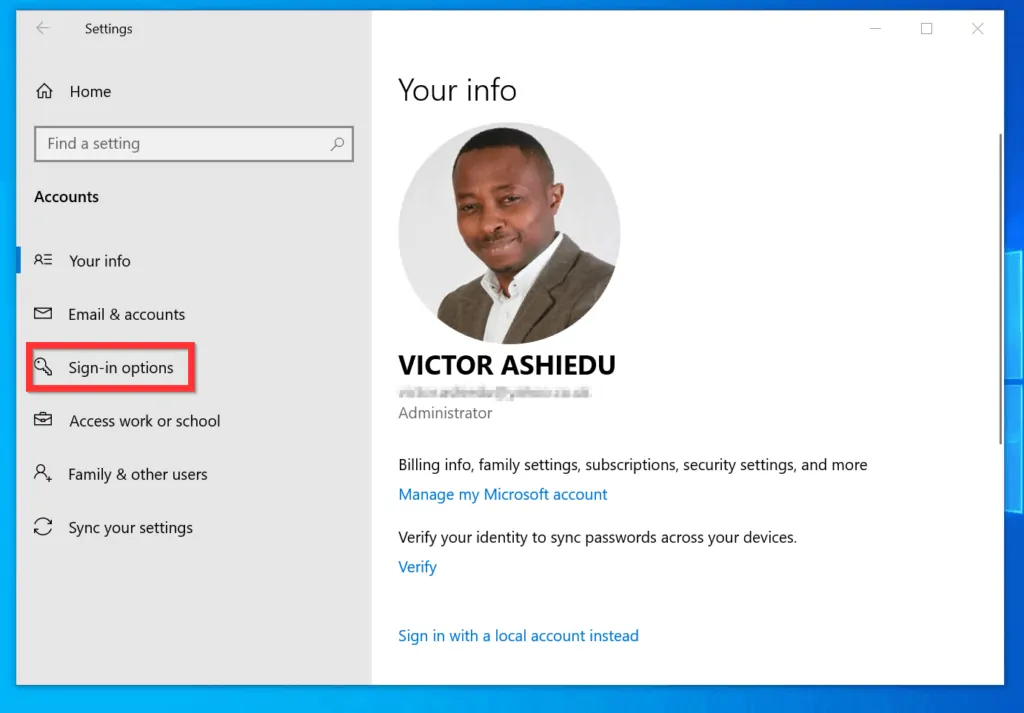Click the Access work or school briefcase icon
The image size is (1024, 713).
(43, 421)
